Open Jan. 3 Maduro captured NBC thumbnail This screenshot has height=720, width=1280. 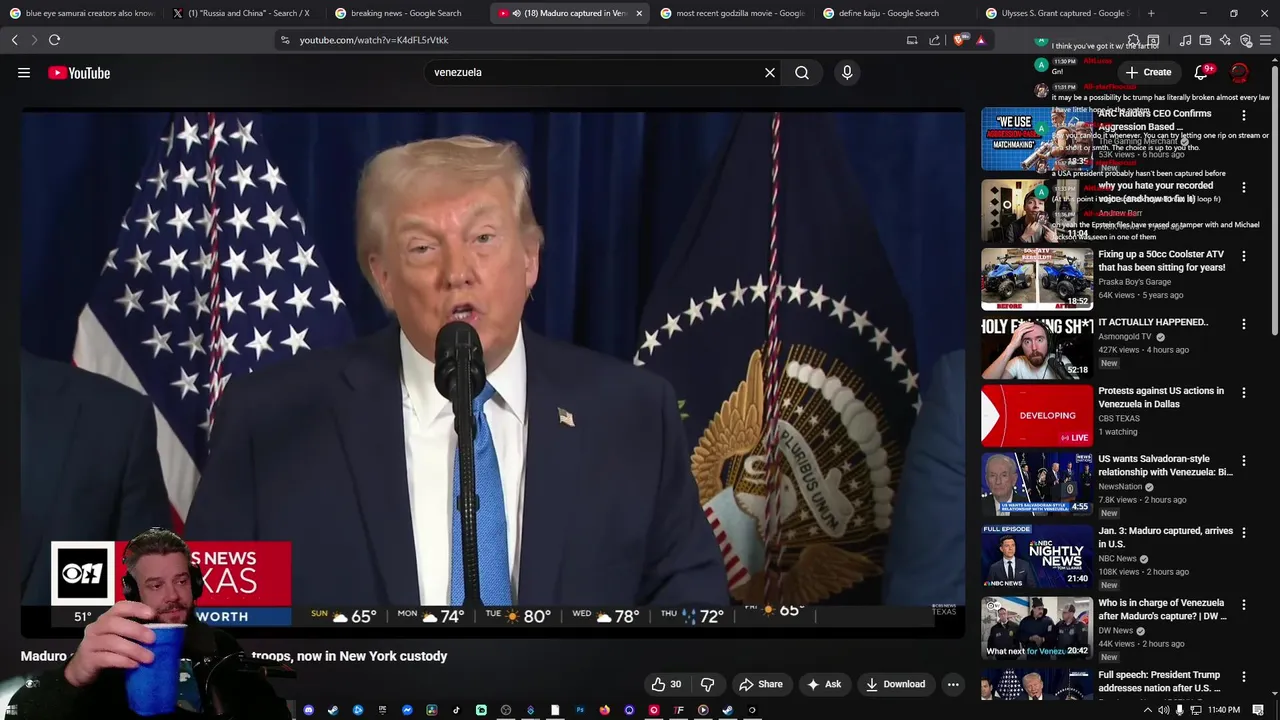[1037, 554]
